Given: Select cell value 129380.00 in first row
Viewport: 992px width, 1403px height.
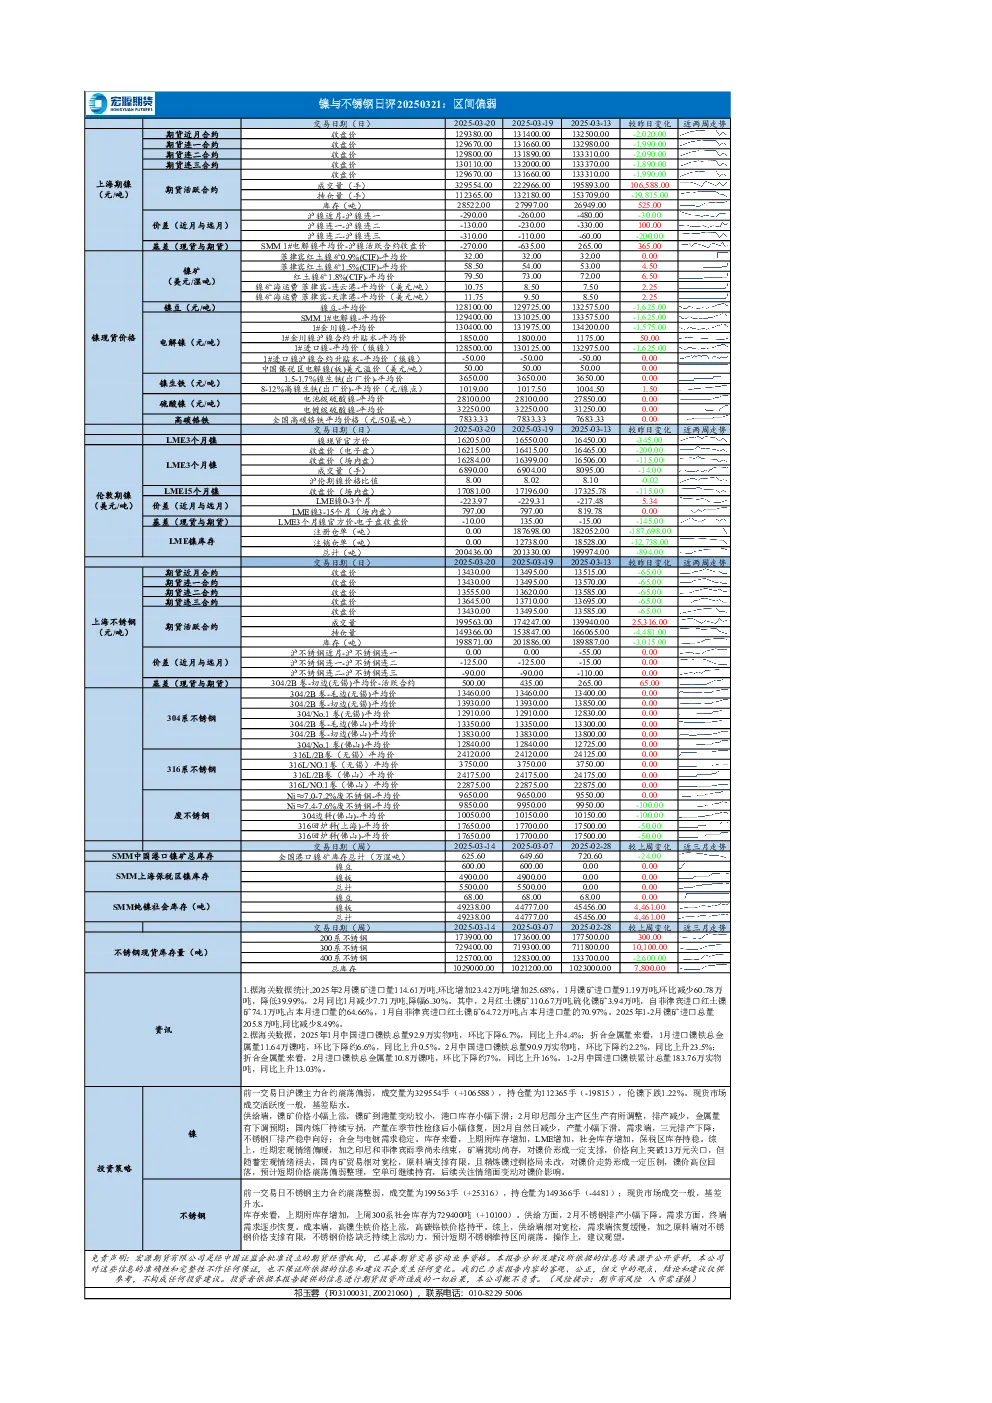Looking at the screenshot, I should pyautogui.click(x=474, y=134).
